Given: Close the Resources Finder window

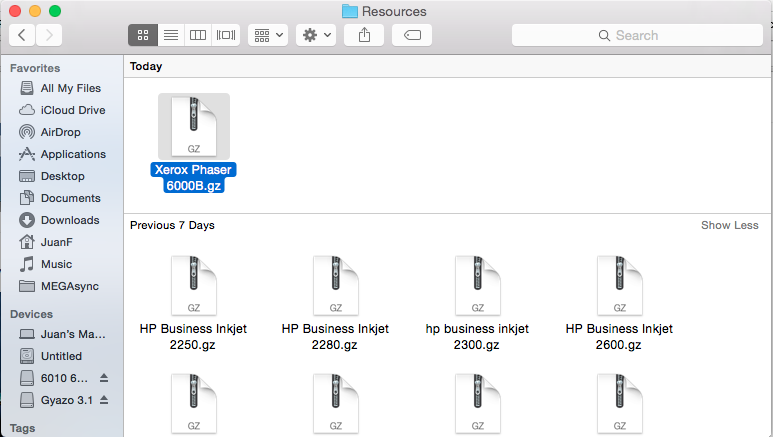Looking at the screenshot, I should [15, 11].
